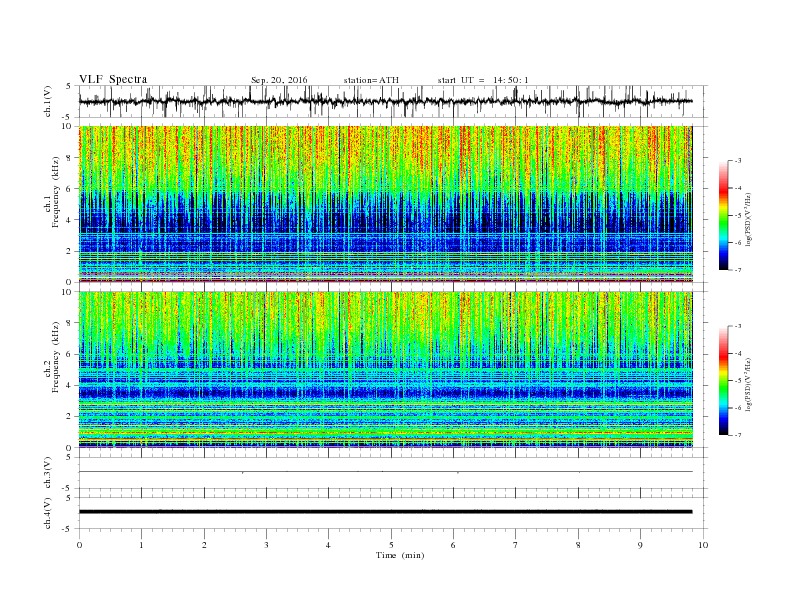The image size is (792, 612).
Task: Click the "-5" tick on ch.4(V) axis
Action: 68,529
